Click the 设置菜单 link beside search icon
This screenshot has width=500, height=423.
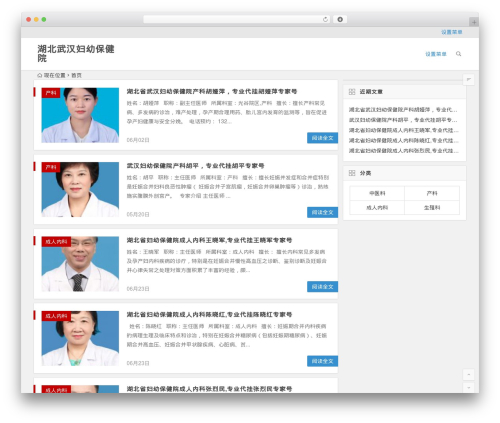pos(436,54)
